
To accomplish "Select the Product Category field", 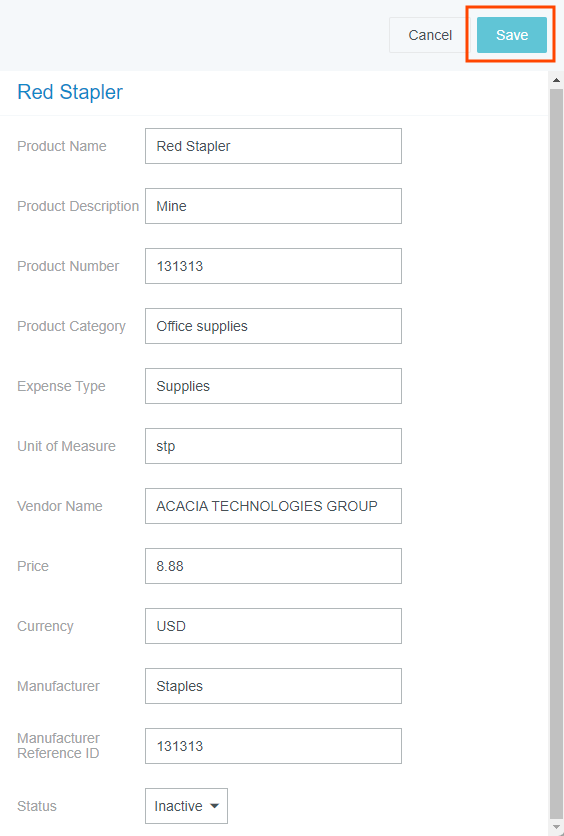I will pyautogui.click(x=273, y=326).
